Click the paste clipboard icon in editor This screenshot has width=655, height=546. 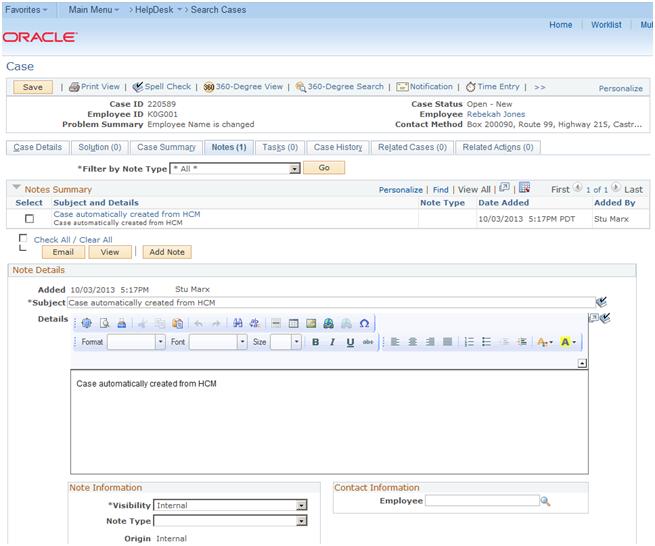click(x=178, y=323)
